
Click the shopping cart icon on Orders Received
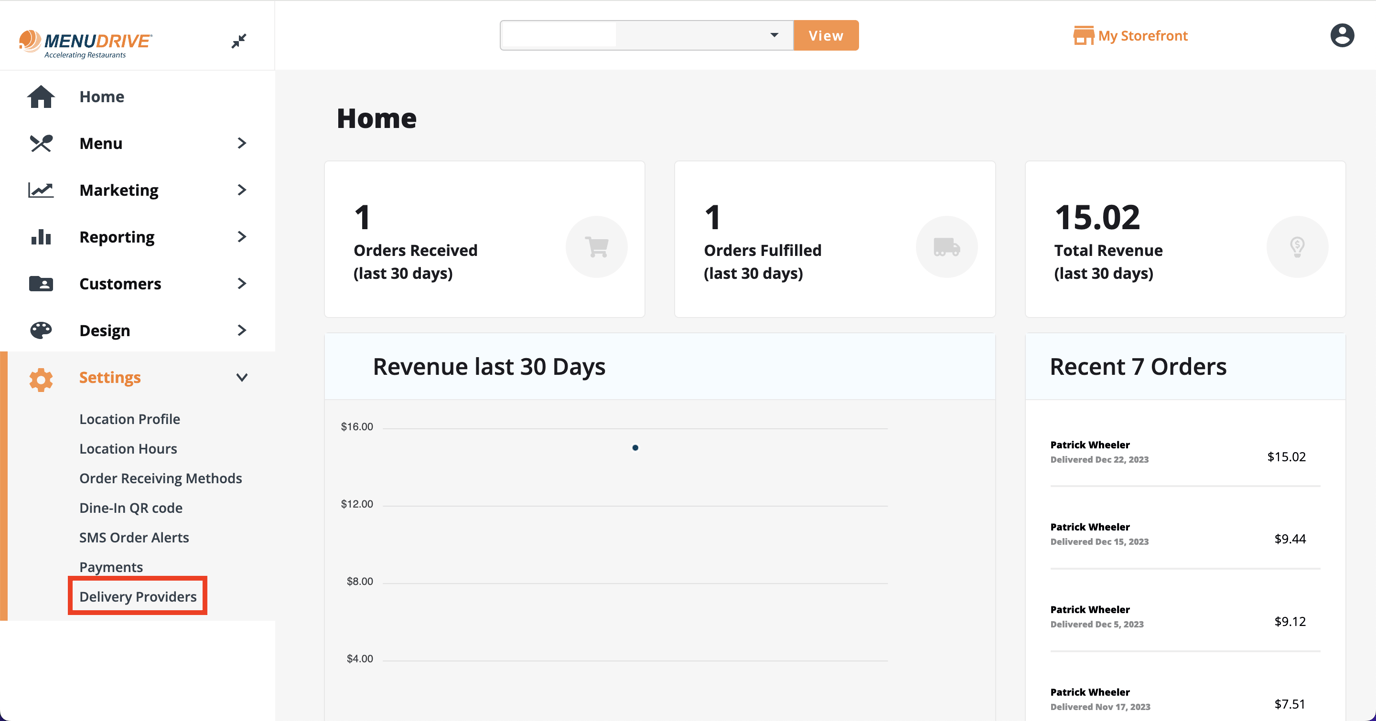[596, 246]
